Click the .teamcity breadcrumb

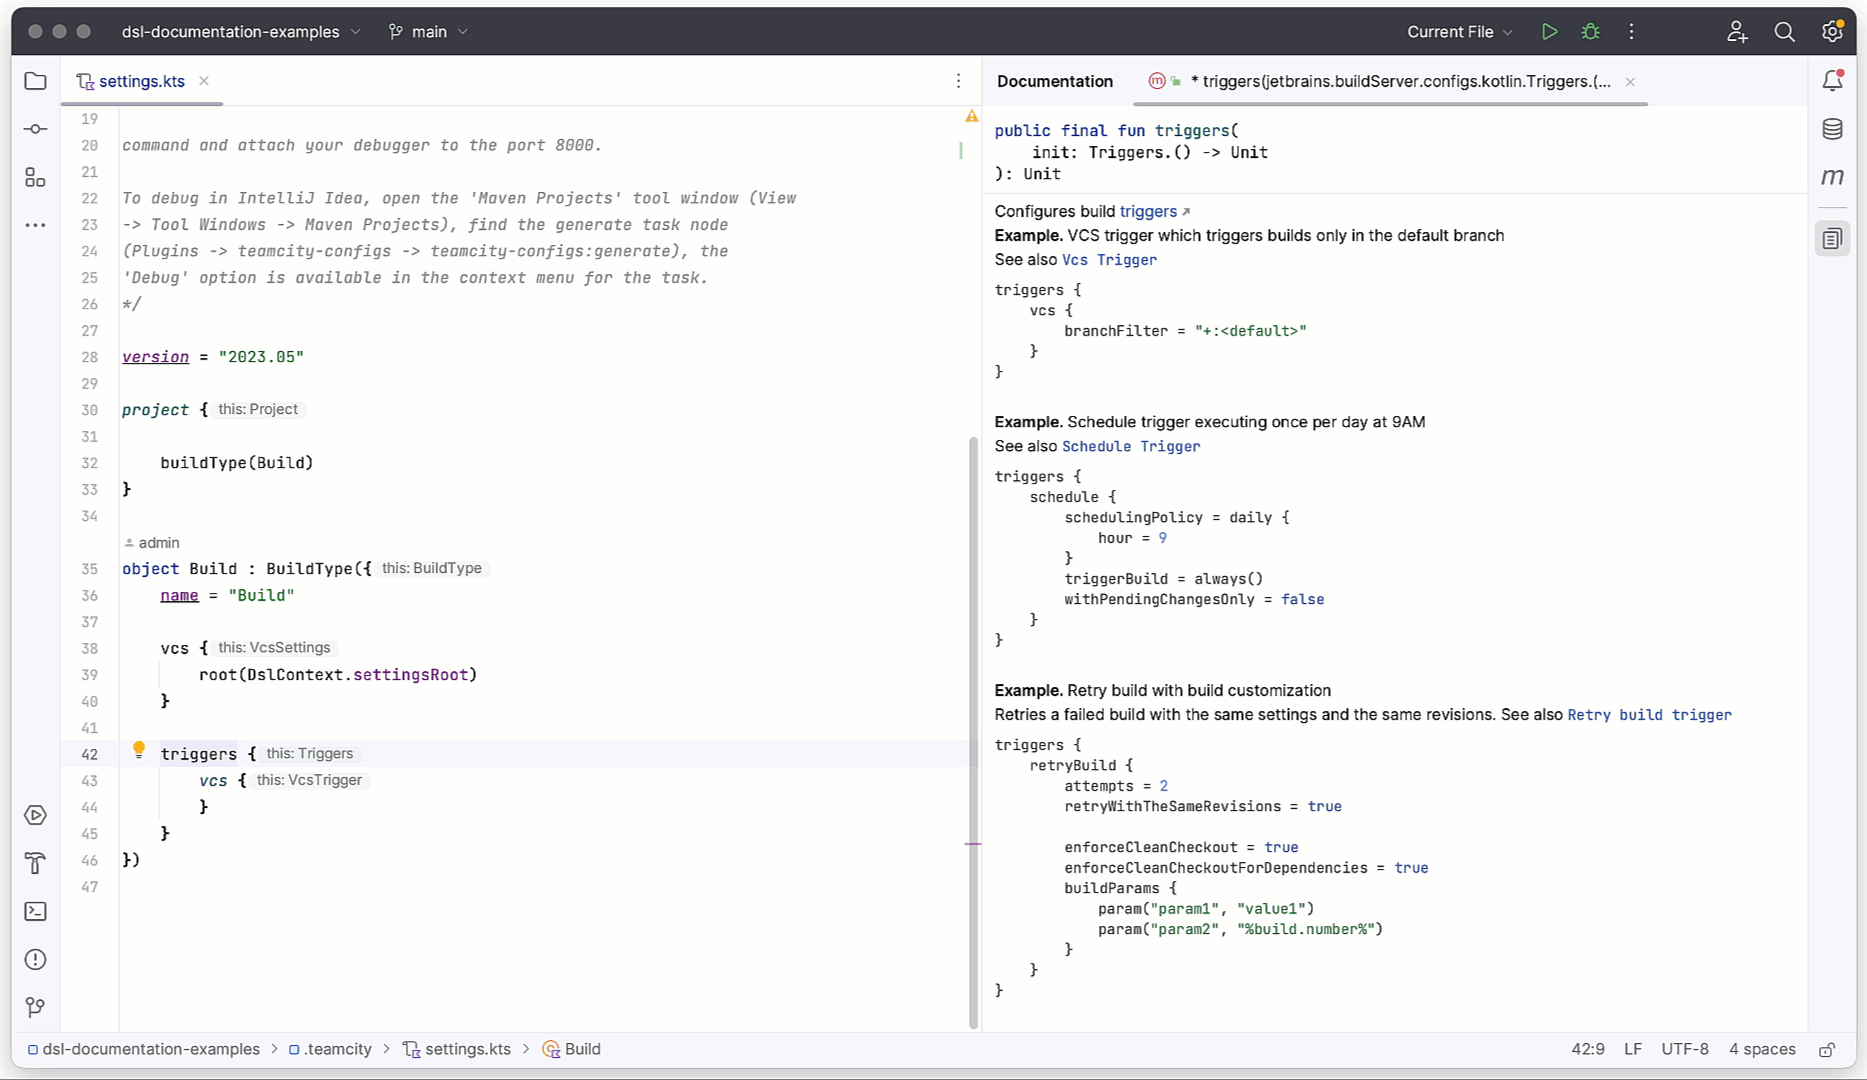[330, 1049]
